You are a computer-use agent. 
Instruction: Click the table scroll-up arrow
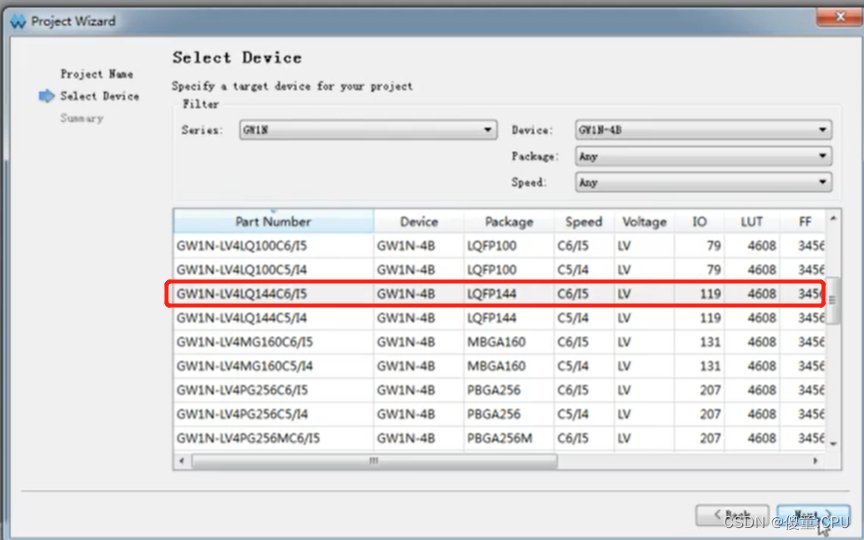[833, 219]
